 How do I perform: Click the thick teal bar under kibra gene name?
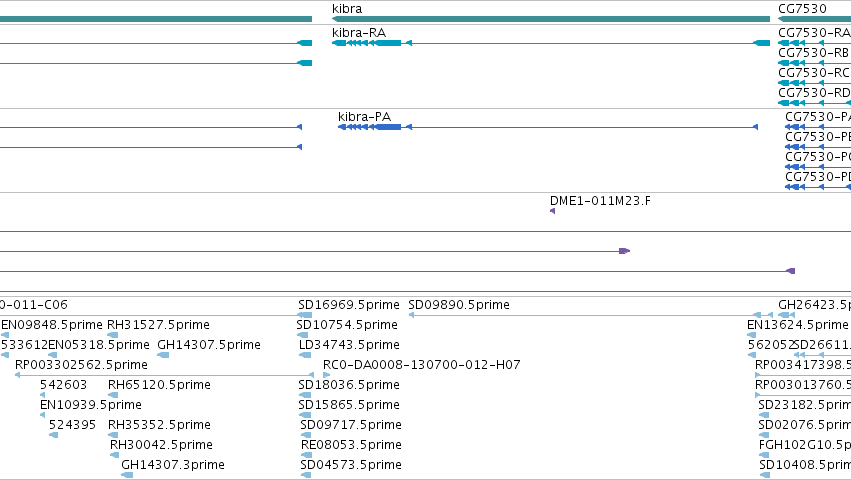click(551, 20)
